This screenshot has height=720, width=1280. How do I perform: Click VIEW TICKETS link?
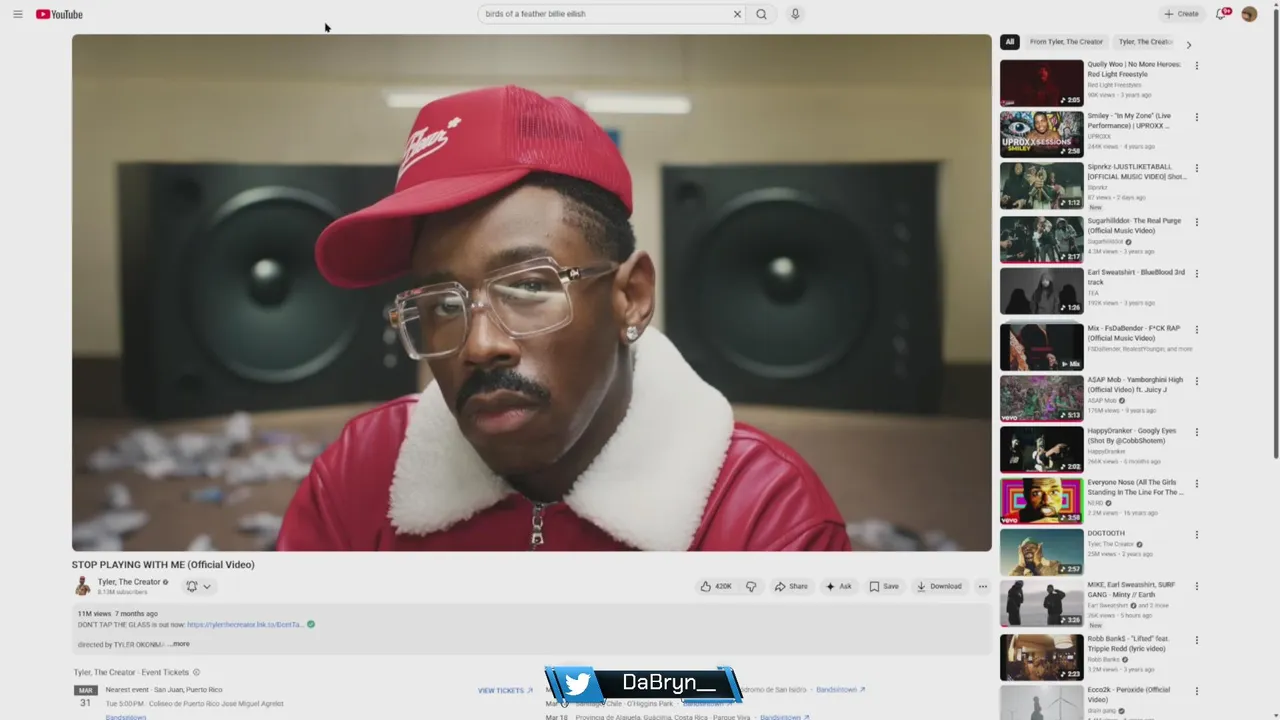(x=505, y=690)
